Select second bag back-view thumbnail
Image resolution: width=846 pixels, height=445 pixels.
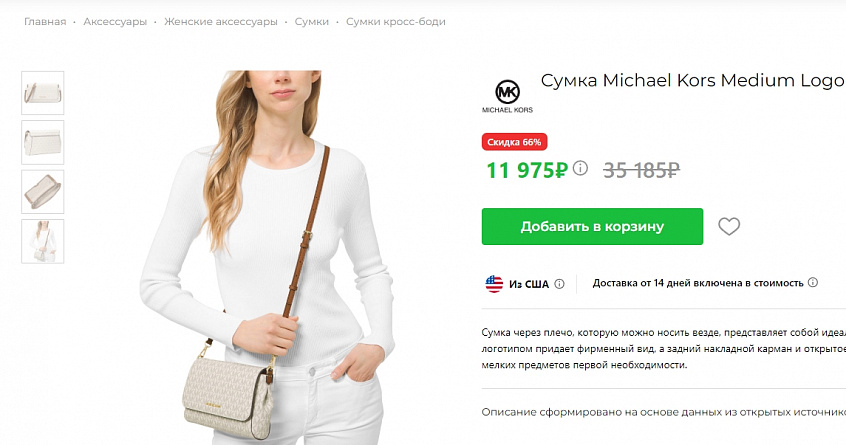pyautogui.click(x=43, y=142)
